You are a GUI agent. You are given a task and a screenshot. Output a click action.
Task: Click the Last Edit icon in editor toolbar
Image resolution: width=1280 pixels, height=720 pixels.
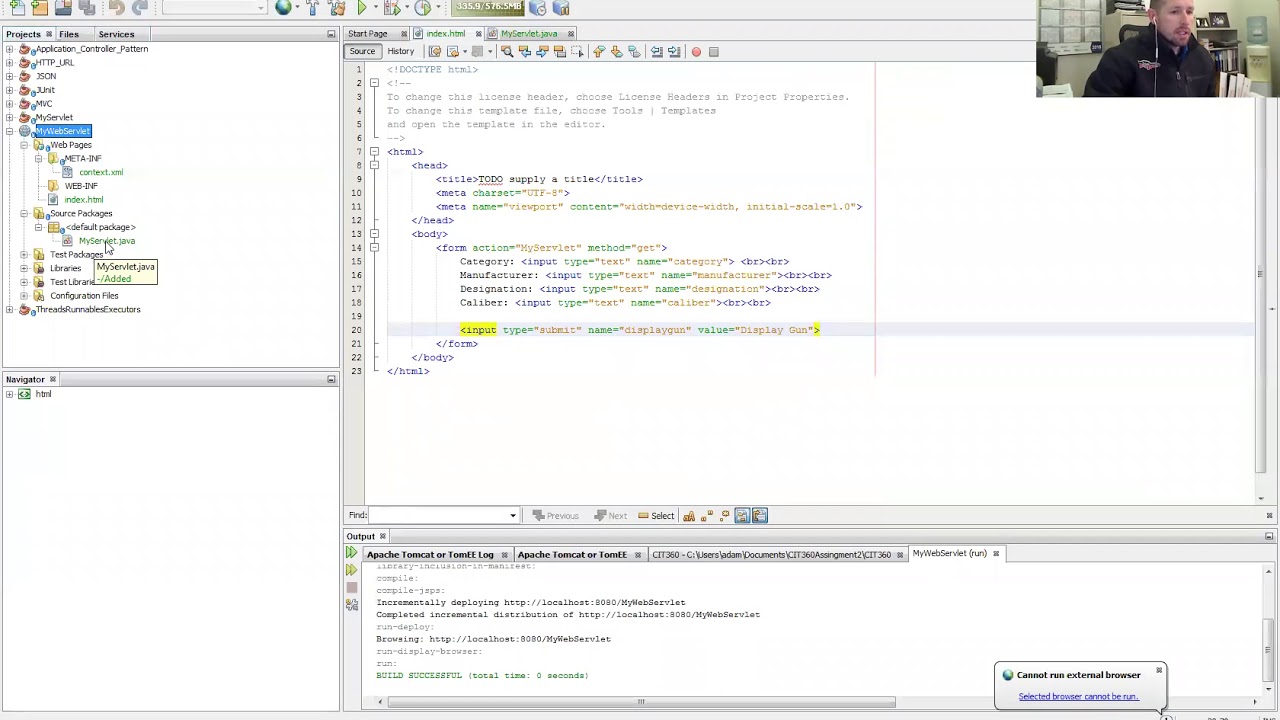[x=434, y=52]
